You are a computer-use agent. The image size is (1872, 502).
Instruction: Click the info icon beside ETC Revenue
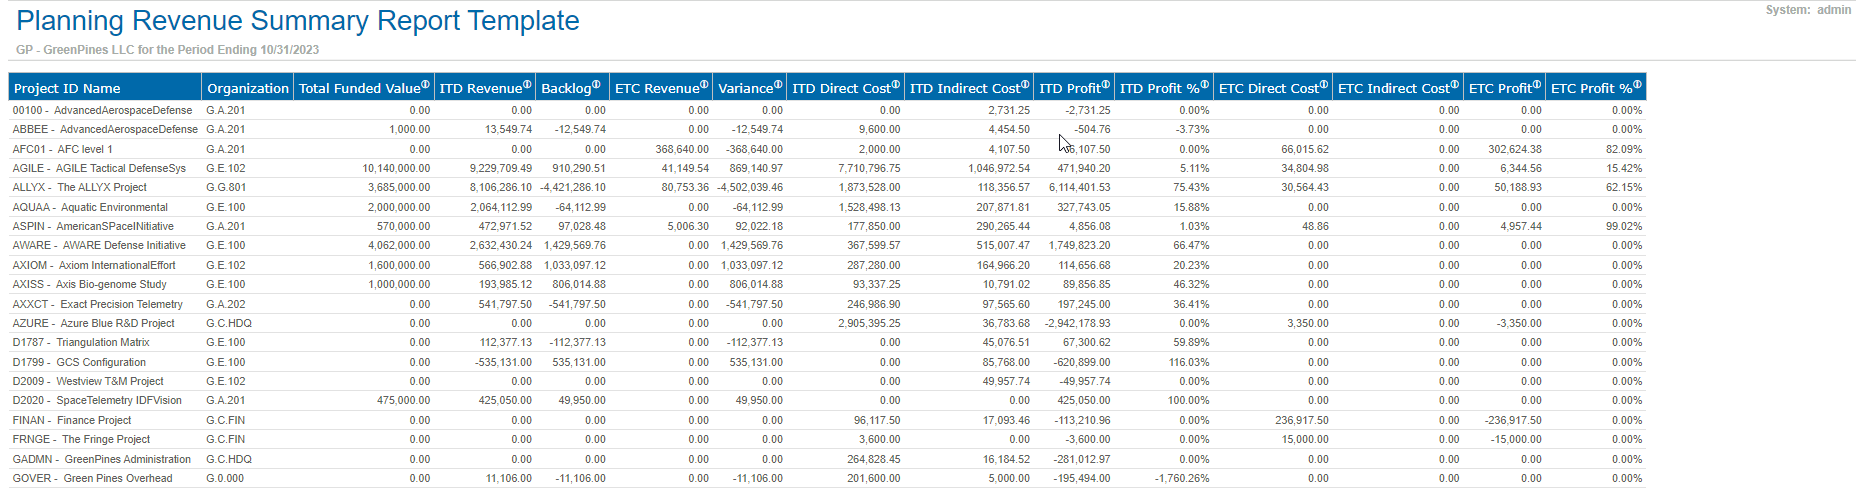point(704,85)
